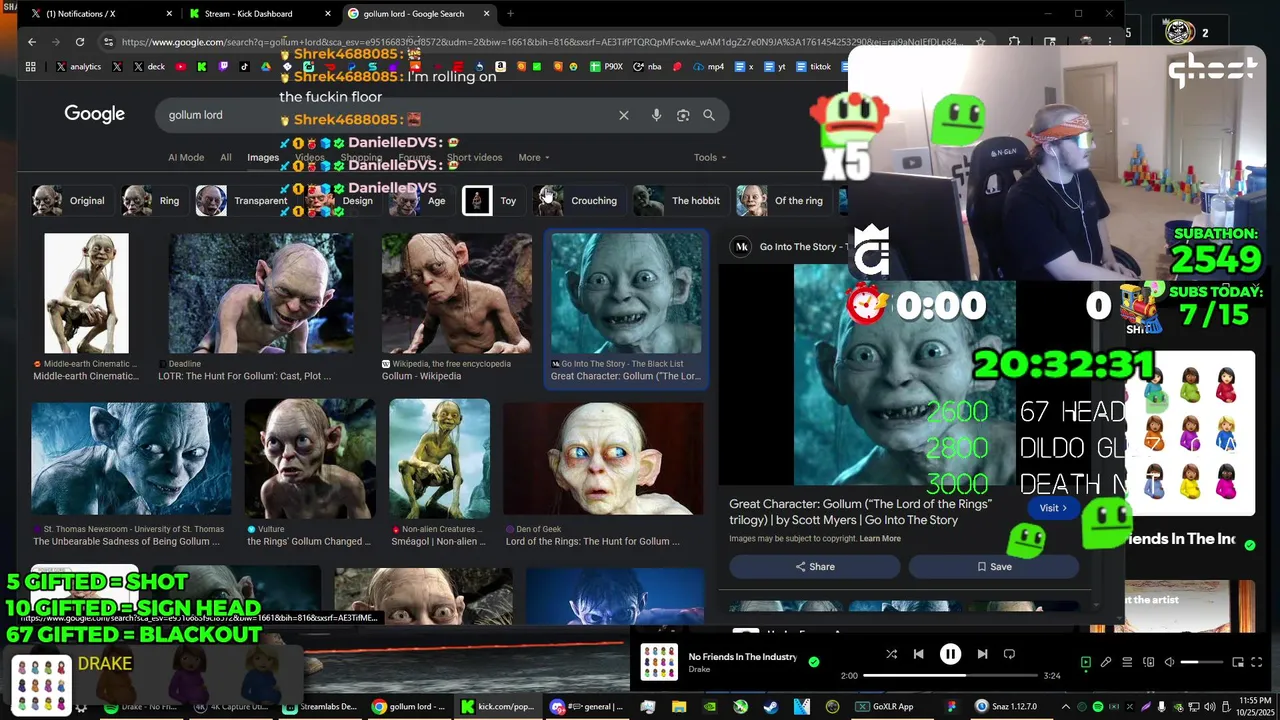Open Spotify now playing view icon
The width and height of the screenshot is (1280, 720).
pyautogui.click(x=1086, y=662)
